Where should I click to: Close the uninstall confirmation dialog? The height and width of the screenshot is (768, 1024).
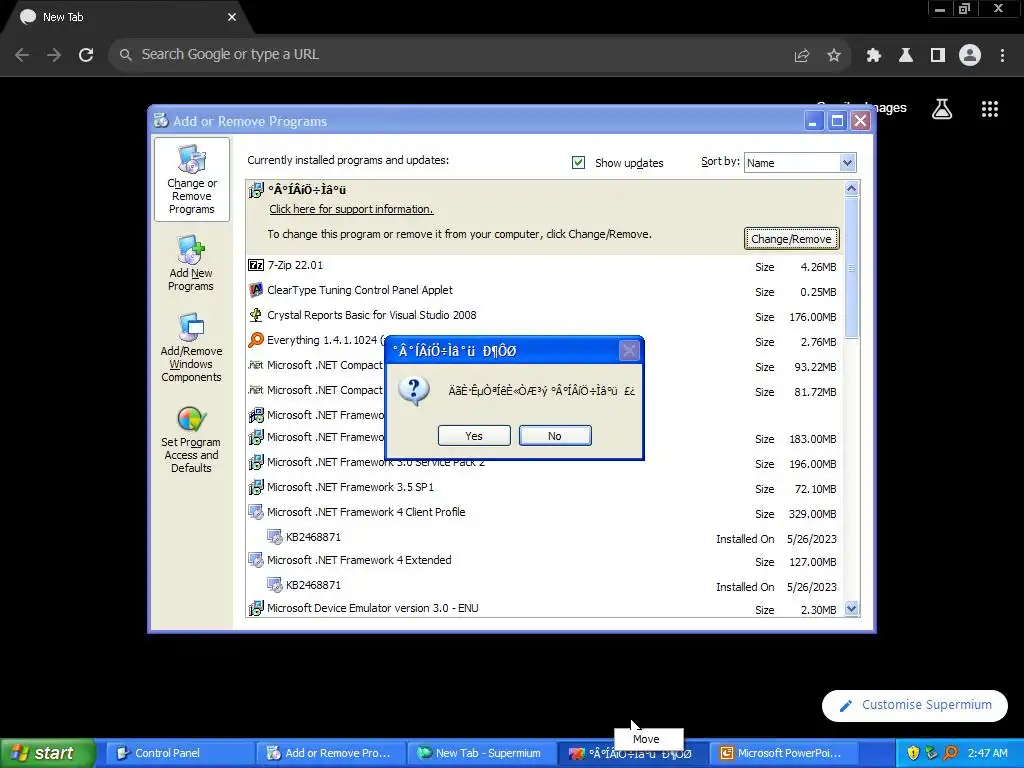pyautogui.click(x=629, y=351)
